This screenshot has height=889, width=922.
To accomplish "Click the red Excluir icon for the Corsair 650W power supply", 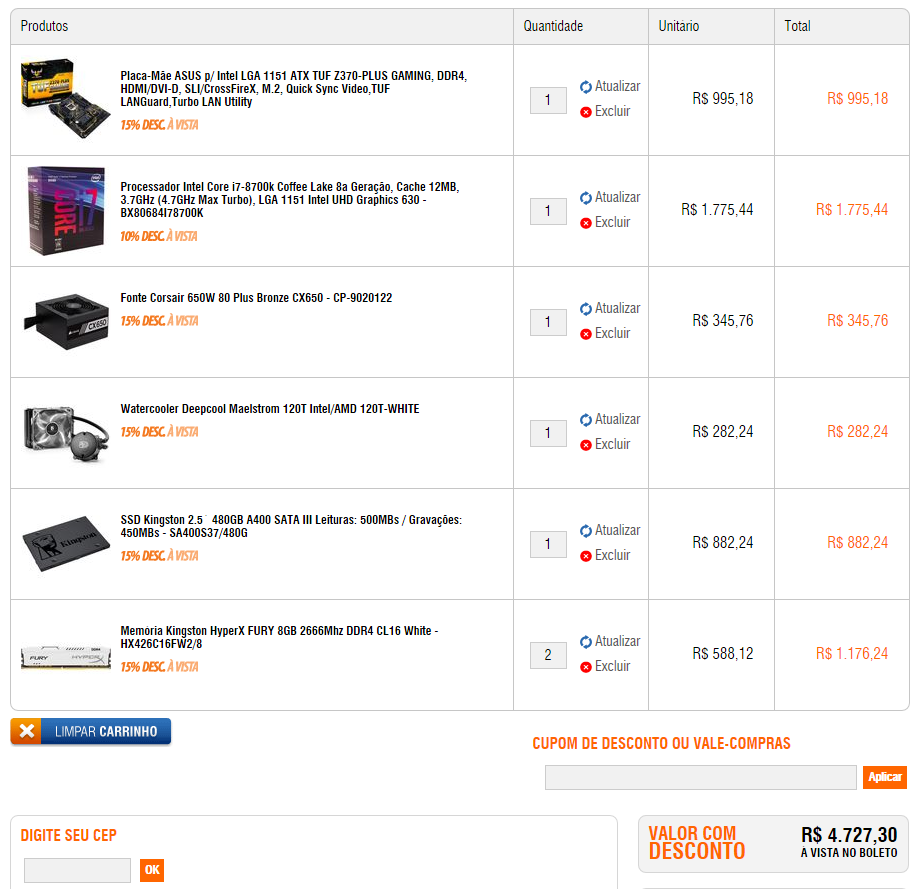I will (x=586, y=334).
